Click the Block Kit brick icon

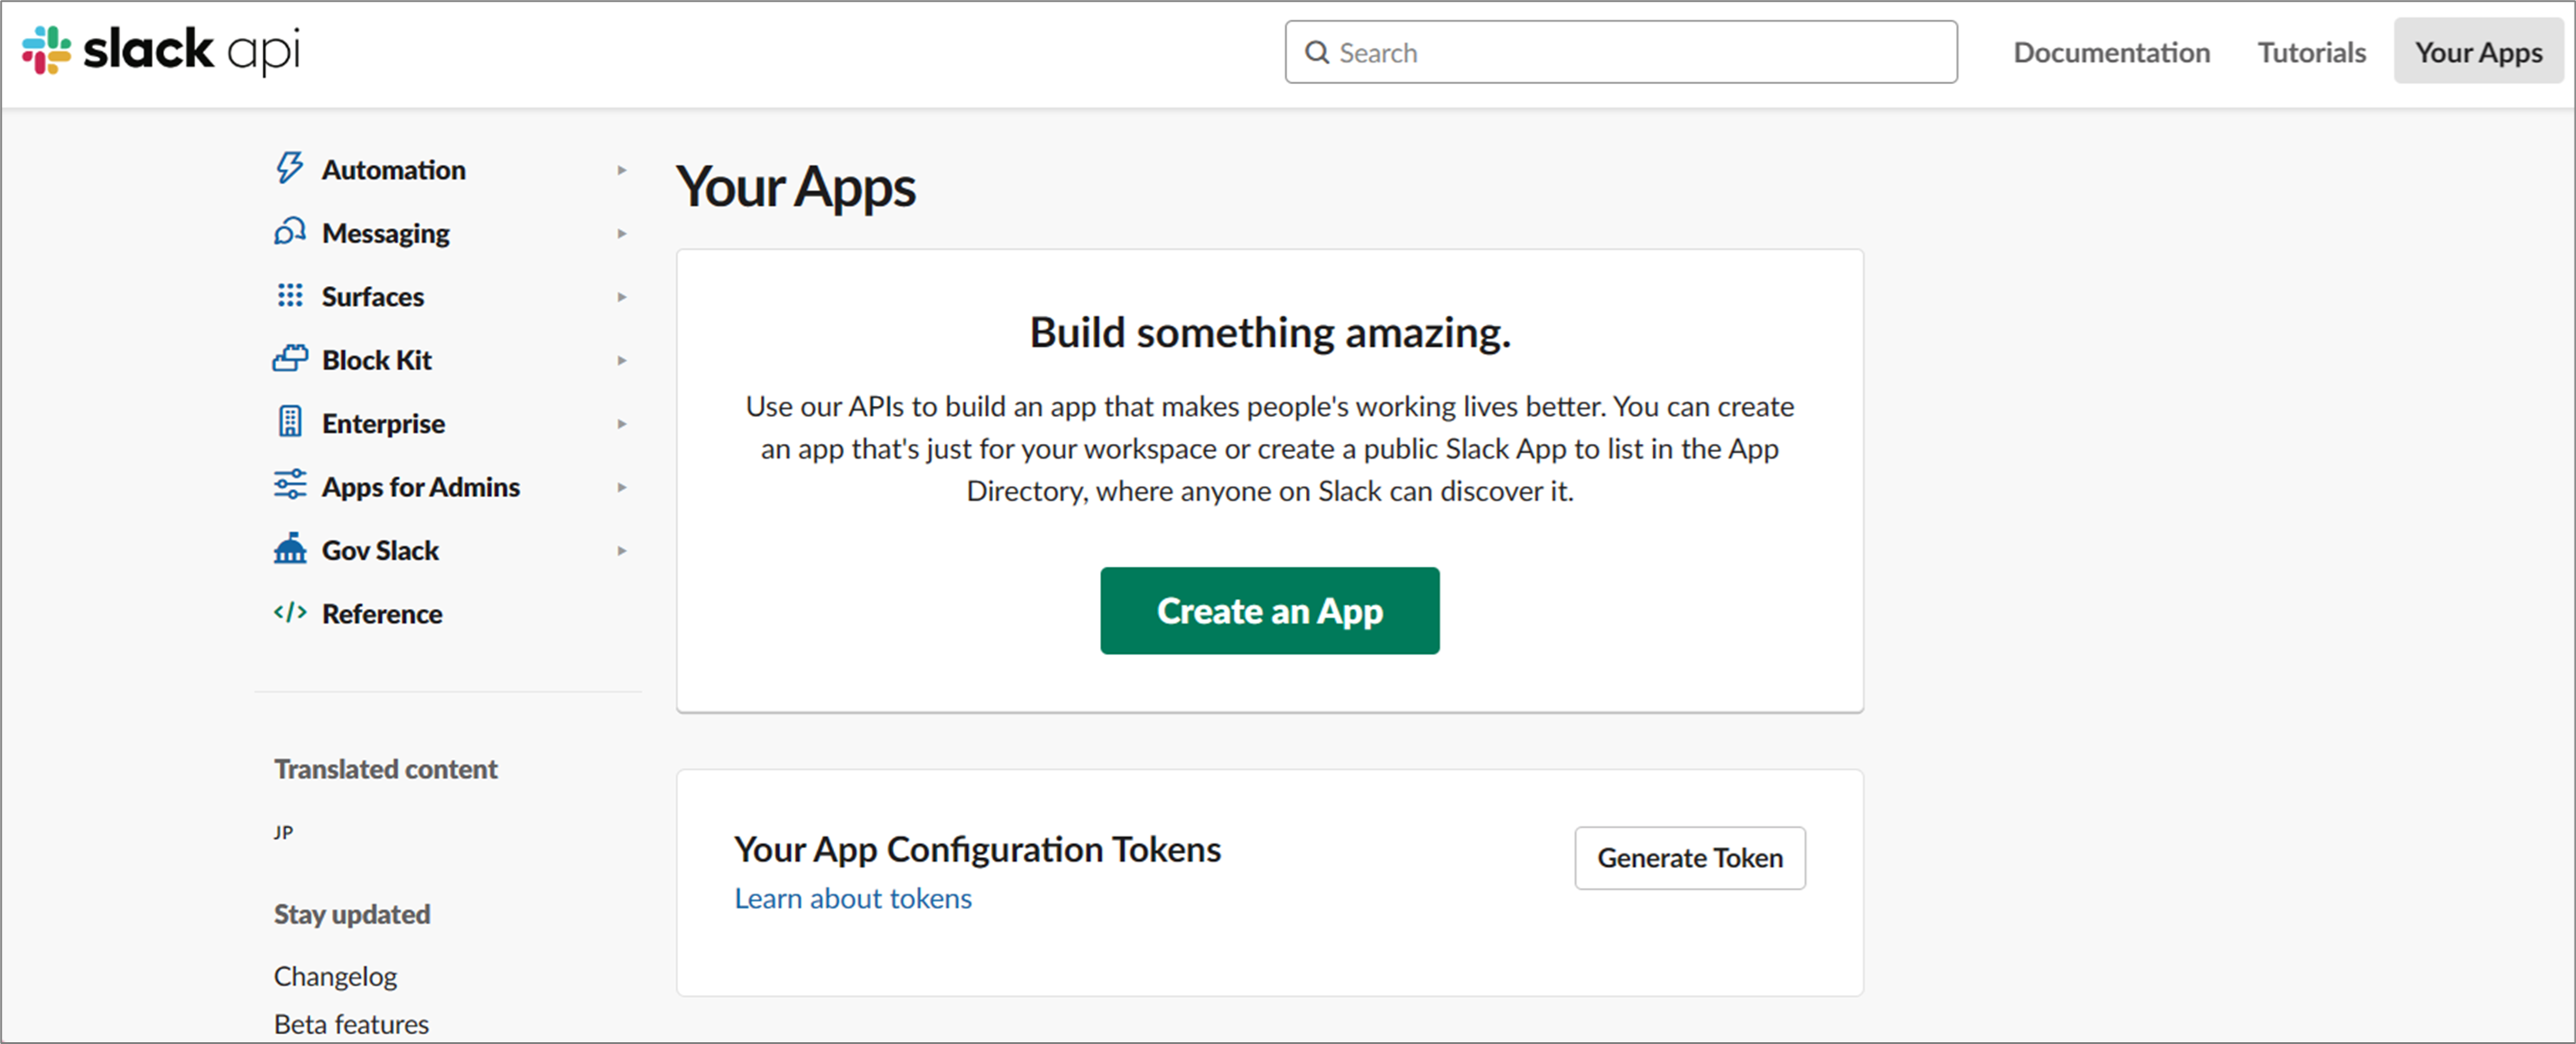click(289, 358)
